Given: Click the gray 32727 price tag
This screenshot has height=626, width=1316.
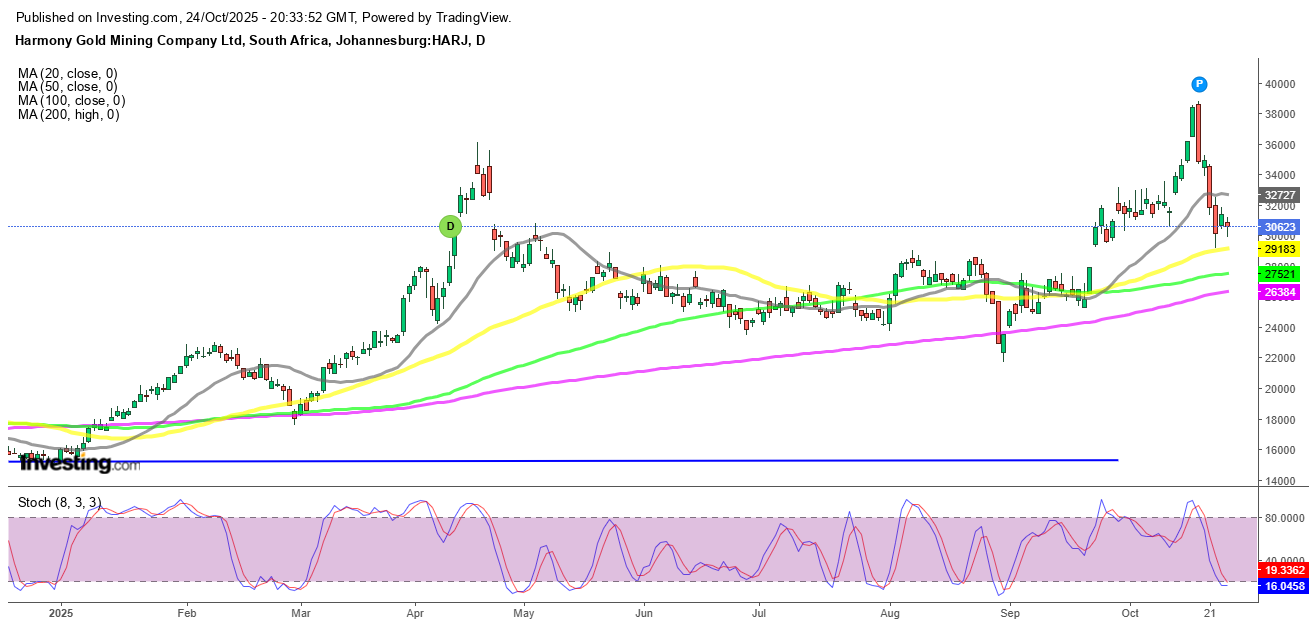Looking at the screenshot, I should click(1281, 195).
